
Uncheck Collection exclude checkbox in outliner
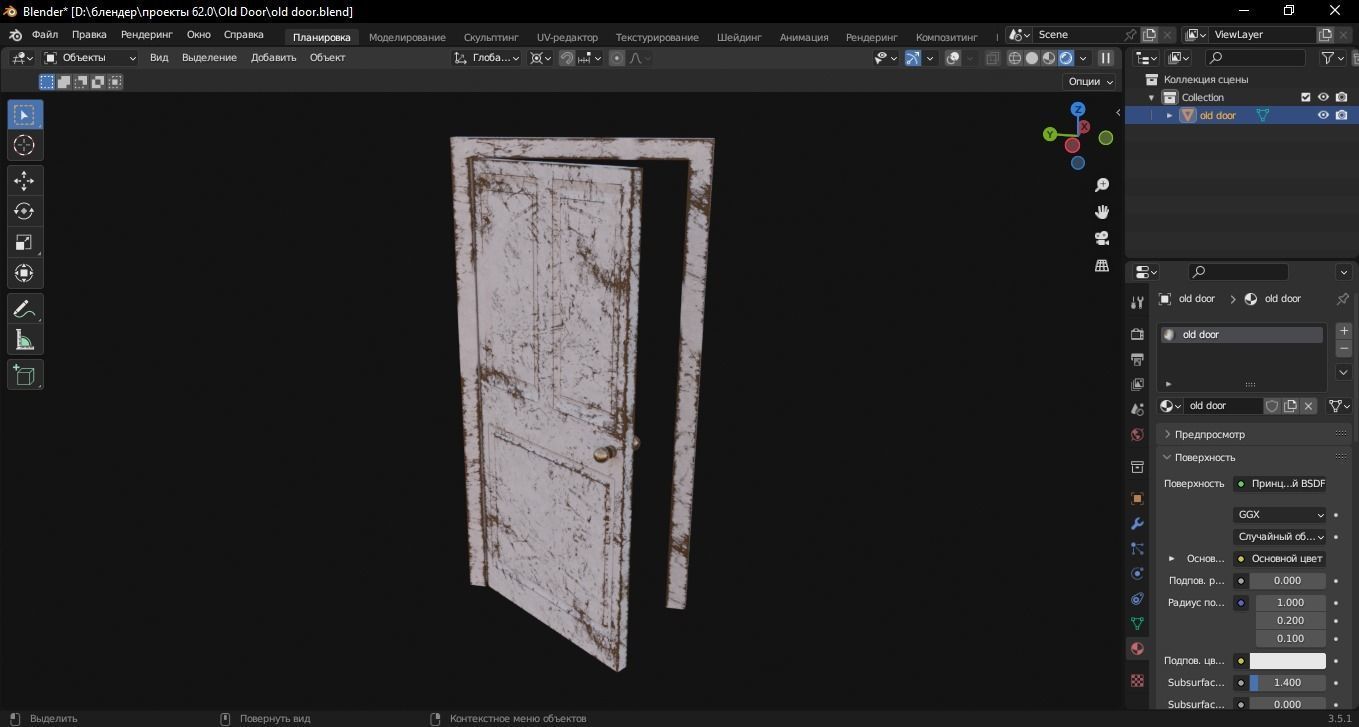pos(1305,97)
